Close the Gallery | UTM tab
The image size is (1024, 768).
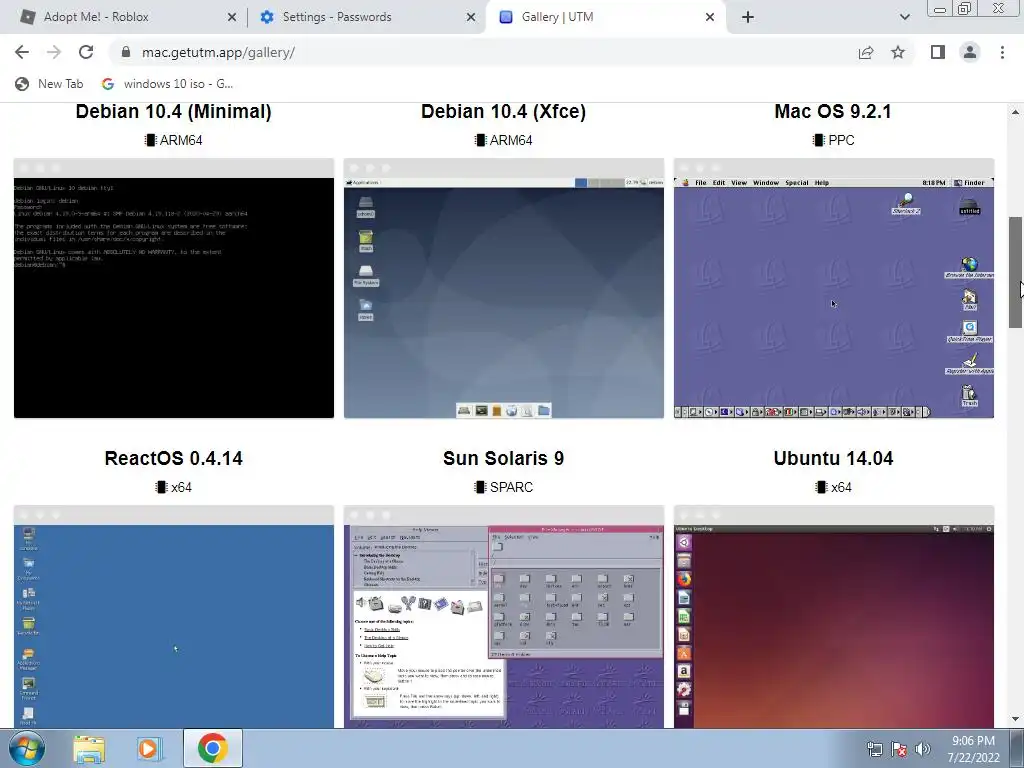pyautogui.click(x=710, y=18)
